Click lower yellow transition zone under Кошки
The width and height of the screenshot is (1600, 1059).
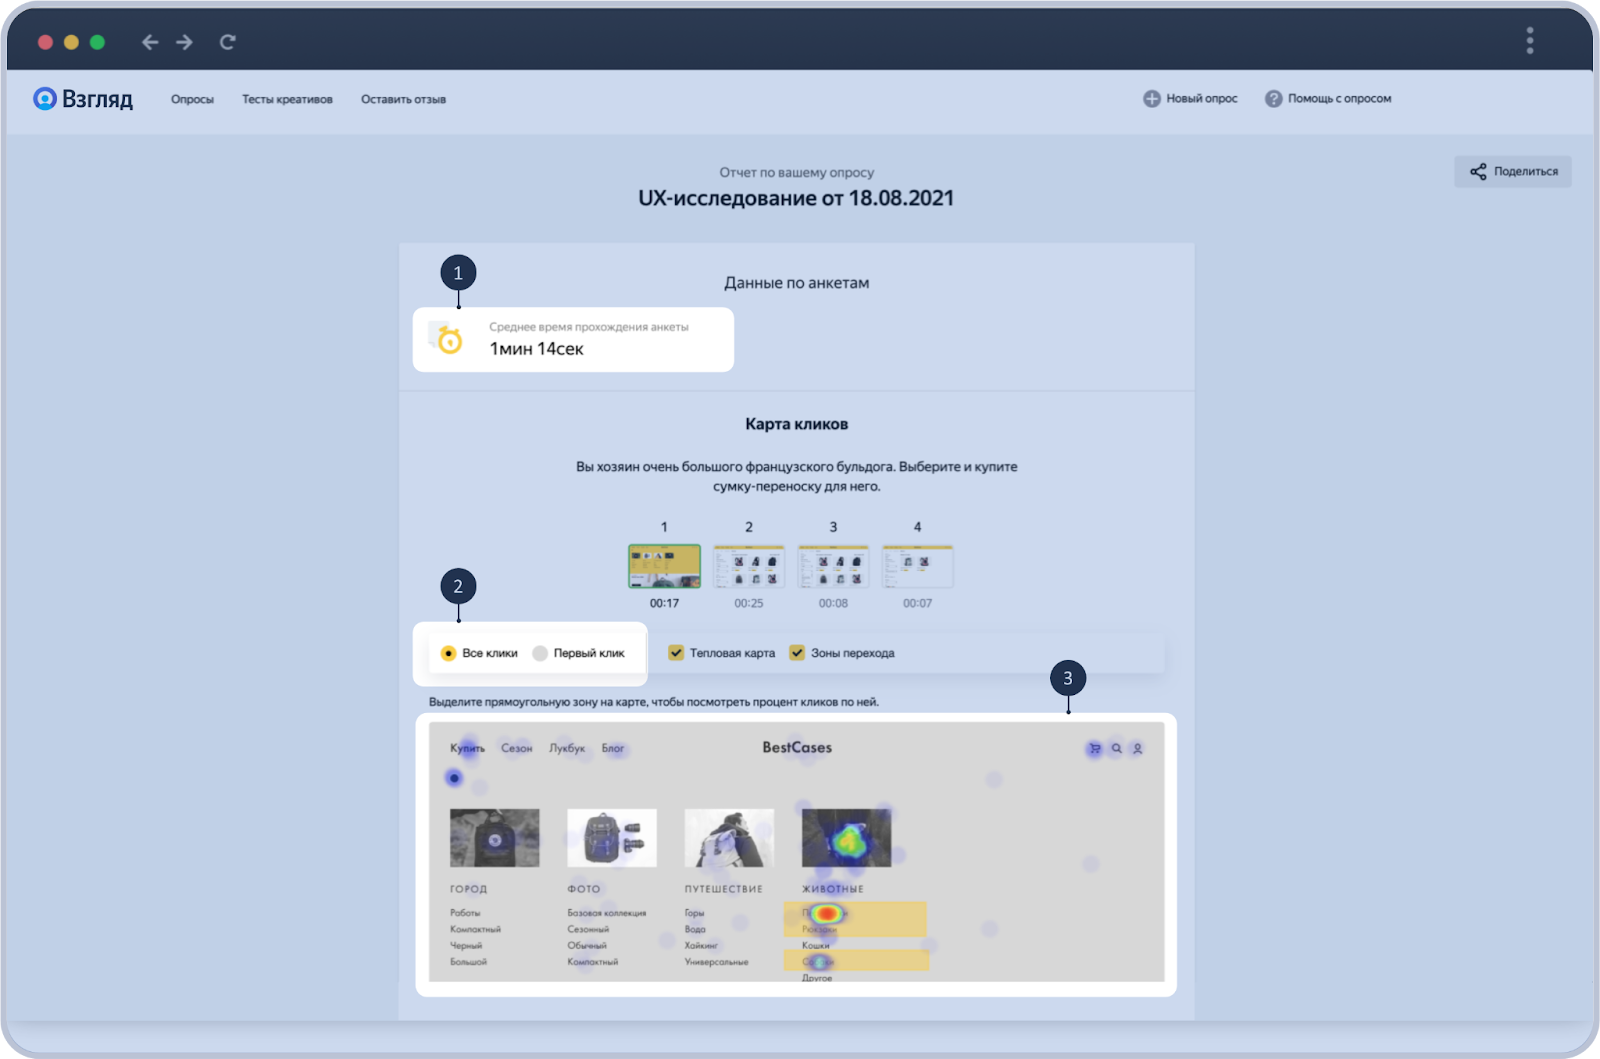pyautogui.click(x=857, y=961)
